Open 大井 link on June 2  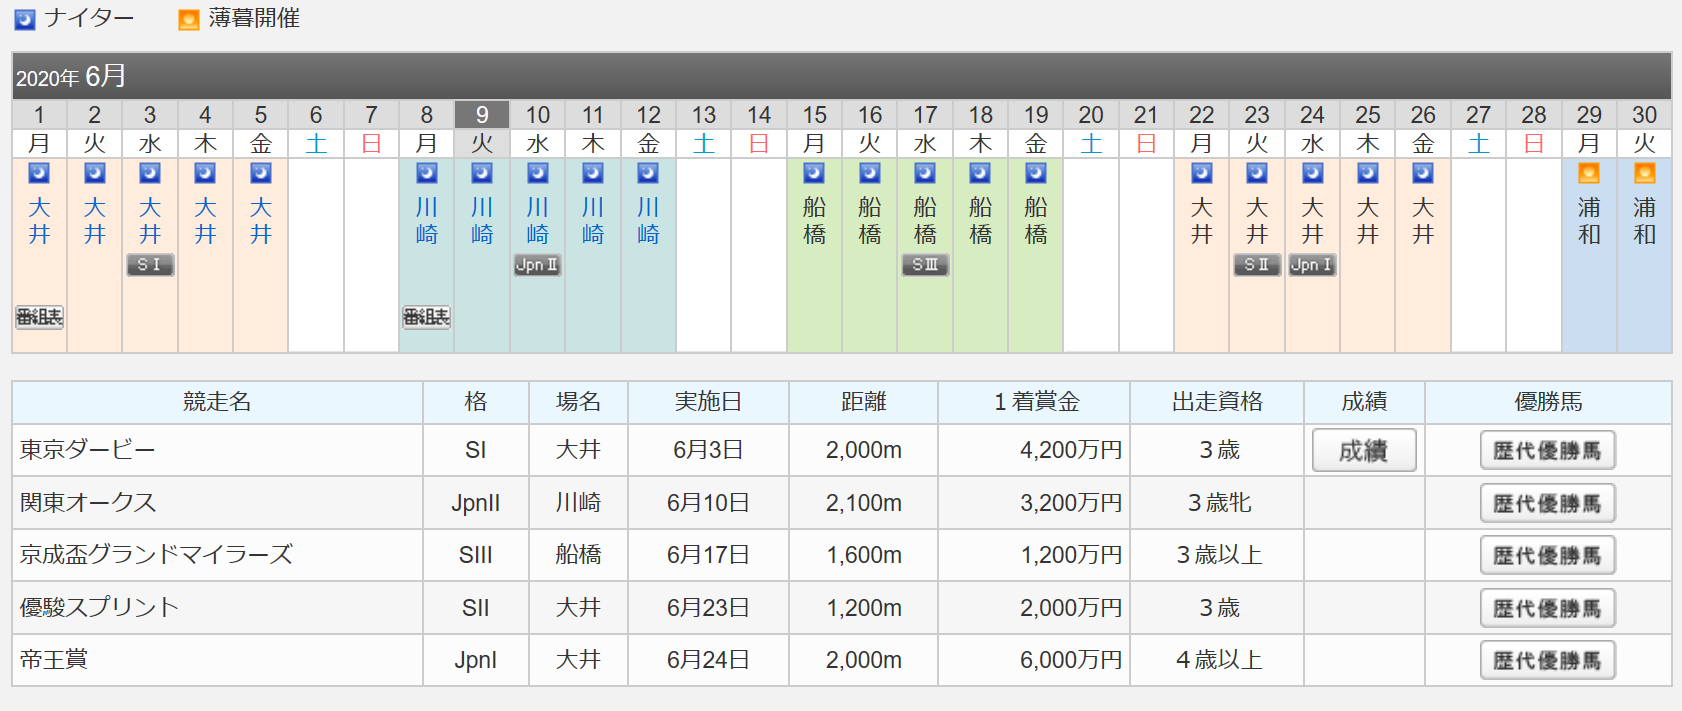point(95,221)
